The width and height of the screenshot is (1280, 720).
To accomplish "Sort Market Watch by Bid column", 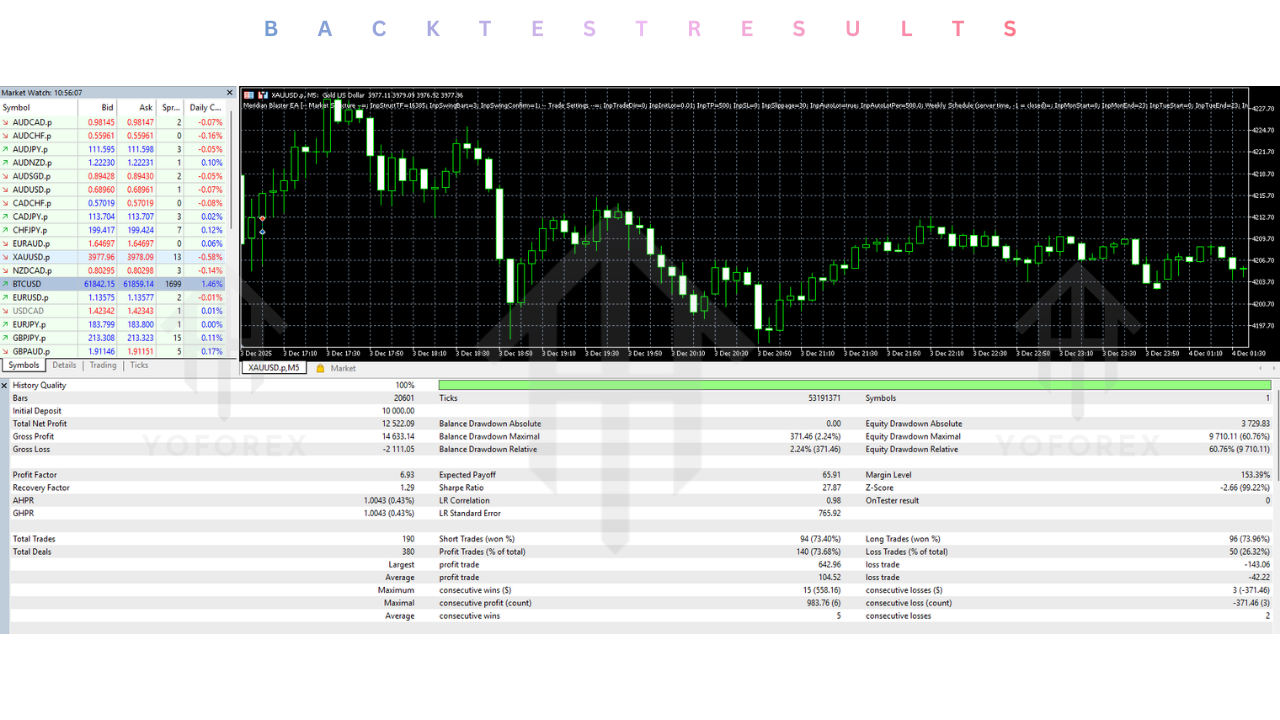I will click(97, 107).
